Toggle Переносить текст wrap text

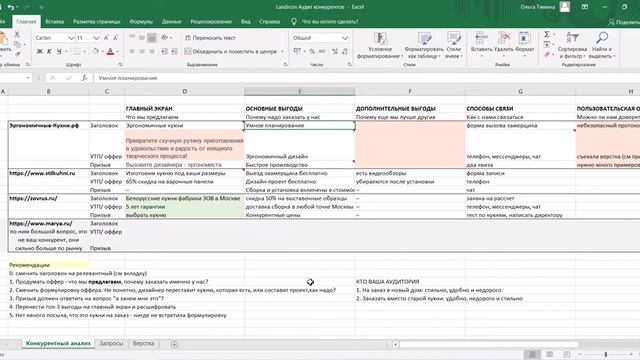click(210, 38)
